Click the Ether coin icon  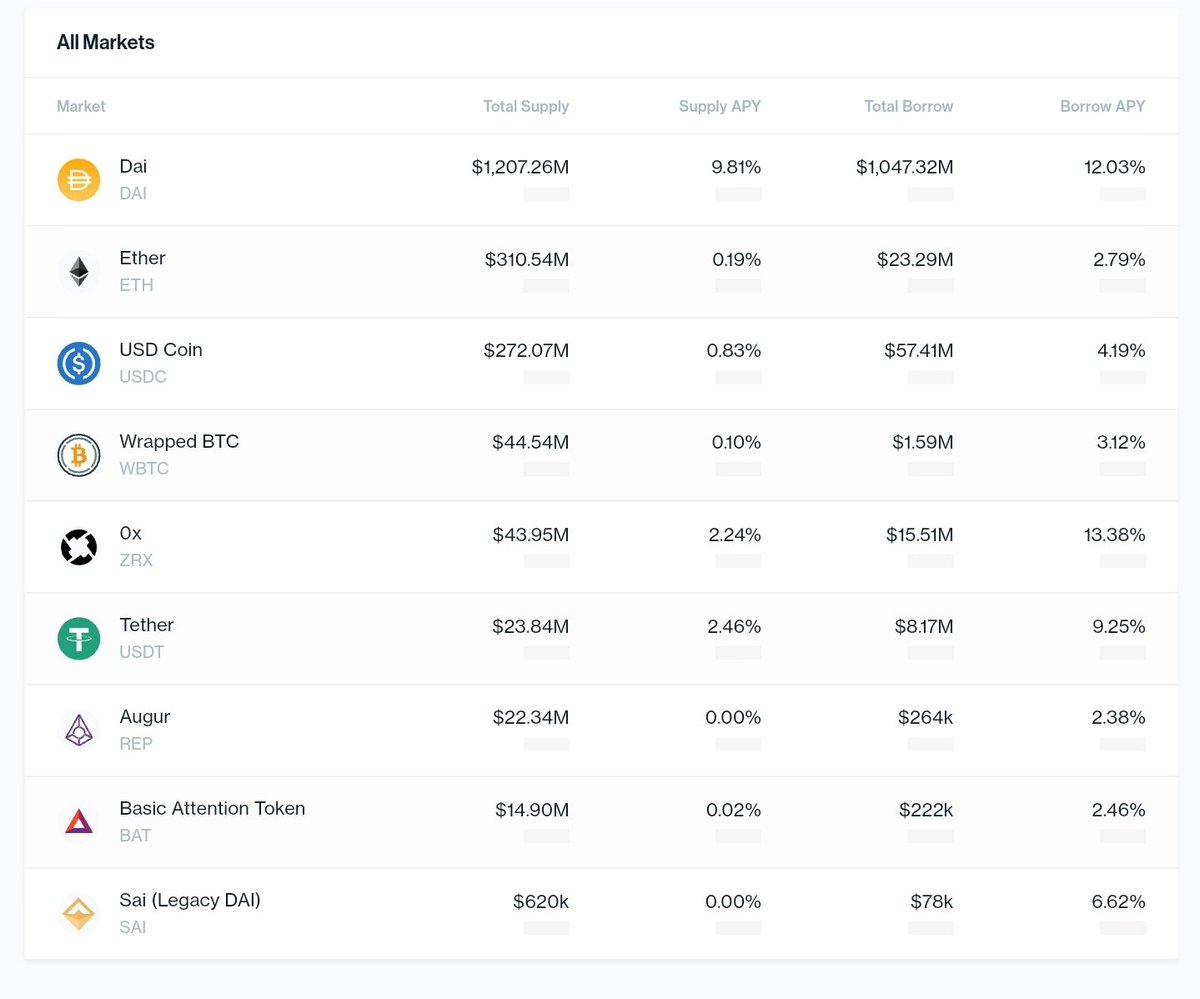tap(78, 271)
